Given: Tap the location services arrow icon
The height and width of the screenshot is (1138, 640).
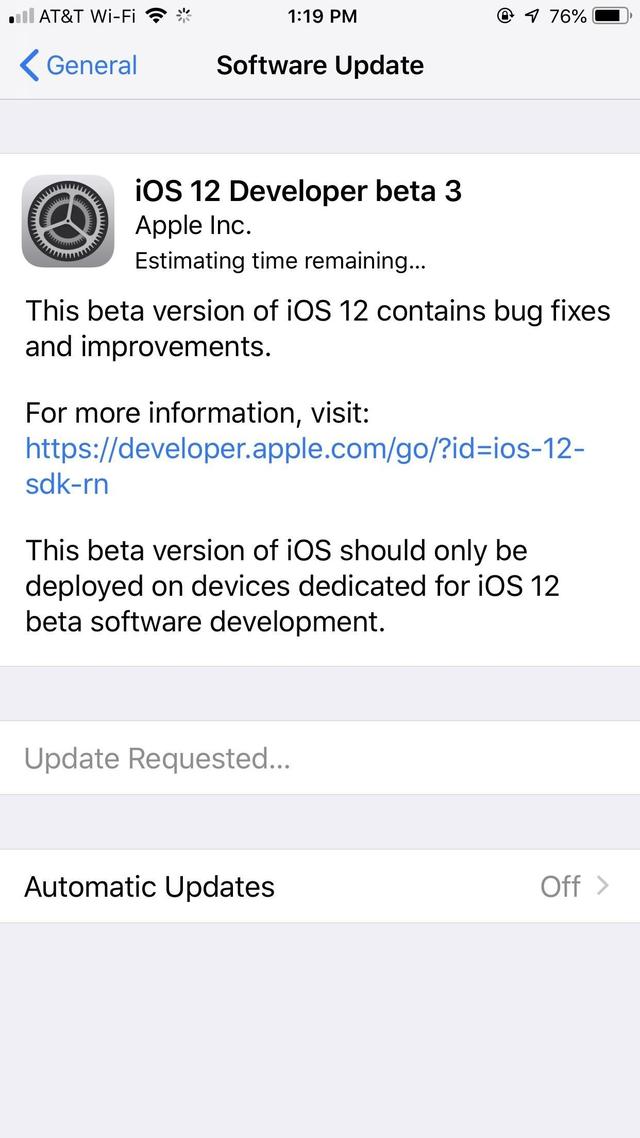Looking at the screenshot, I should click(x=531, y=16).
